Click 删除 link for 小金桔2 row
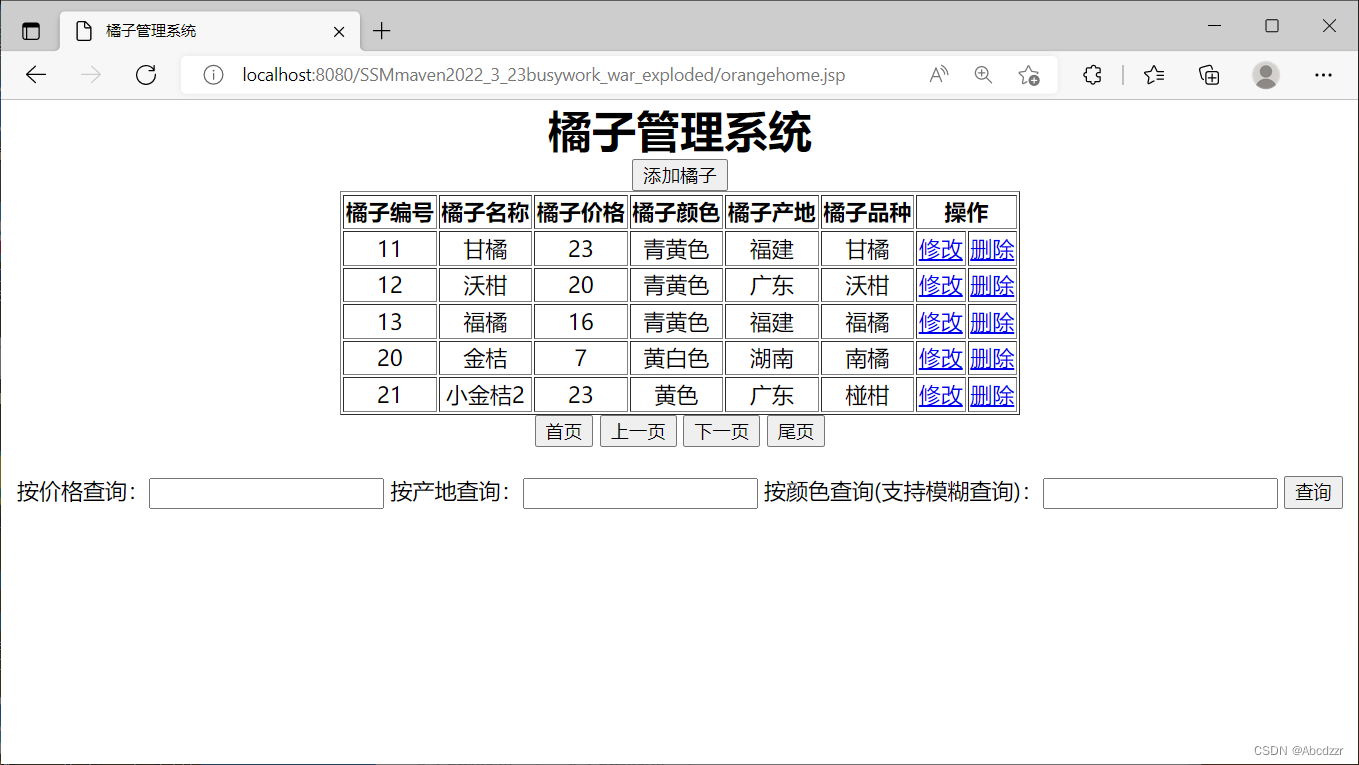The width and height of the screenshot is (1359, 765). tap(992, 395)
